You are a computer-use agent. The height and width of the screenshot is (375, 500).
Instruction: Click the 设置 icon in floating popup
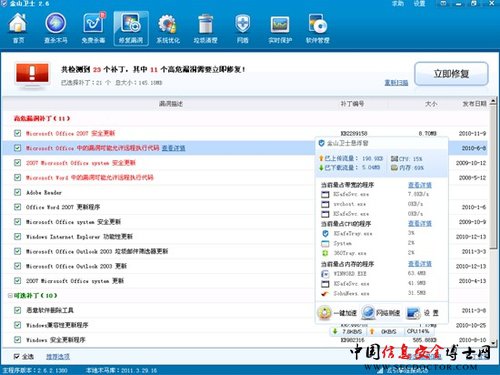point(413,313)
